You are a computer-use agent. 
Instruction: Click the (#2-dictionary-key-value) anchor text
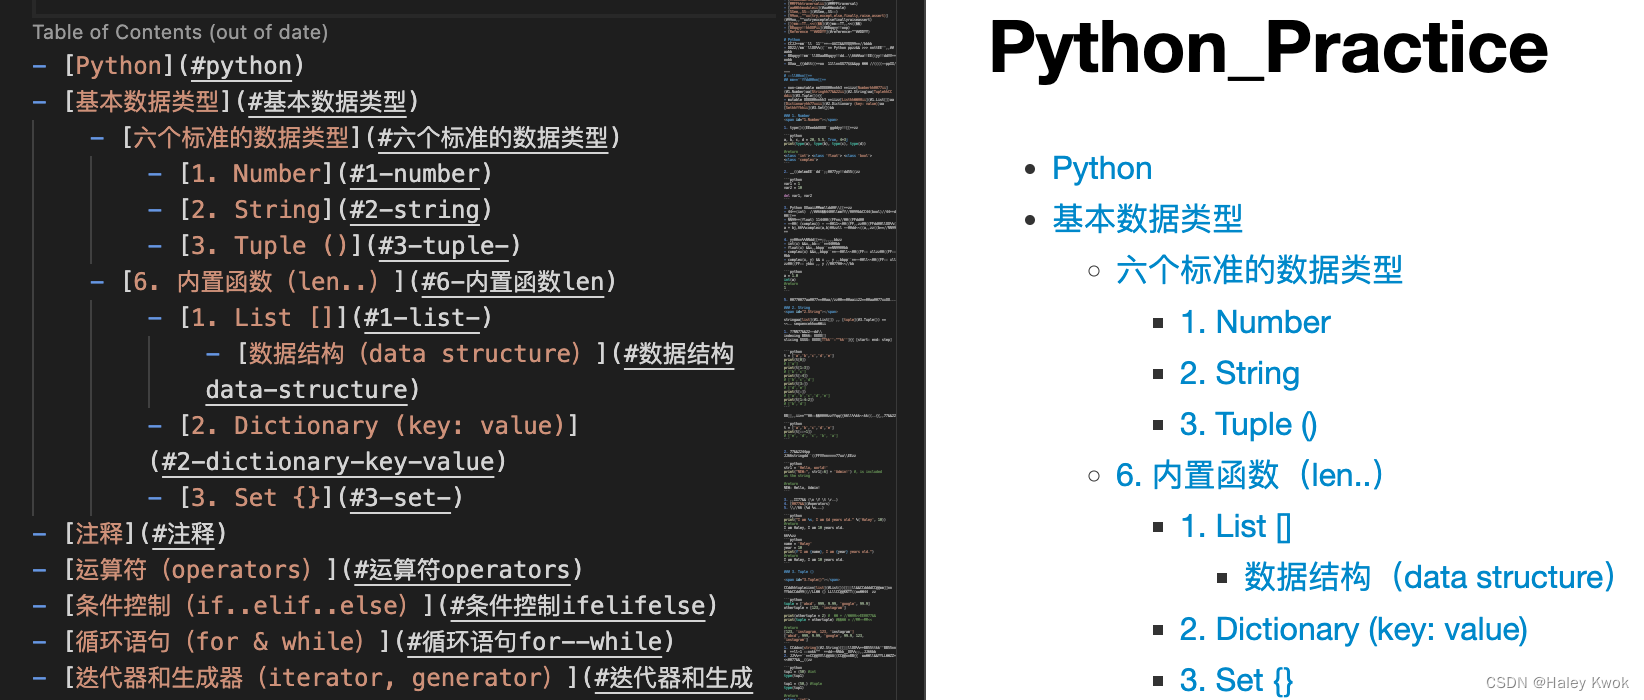[x=328, y=462]
